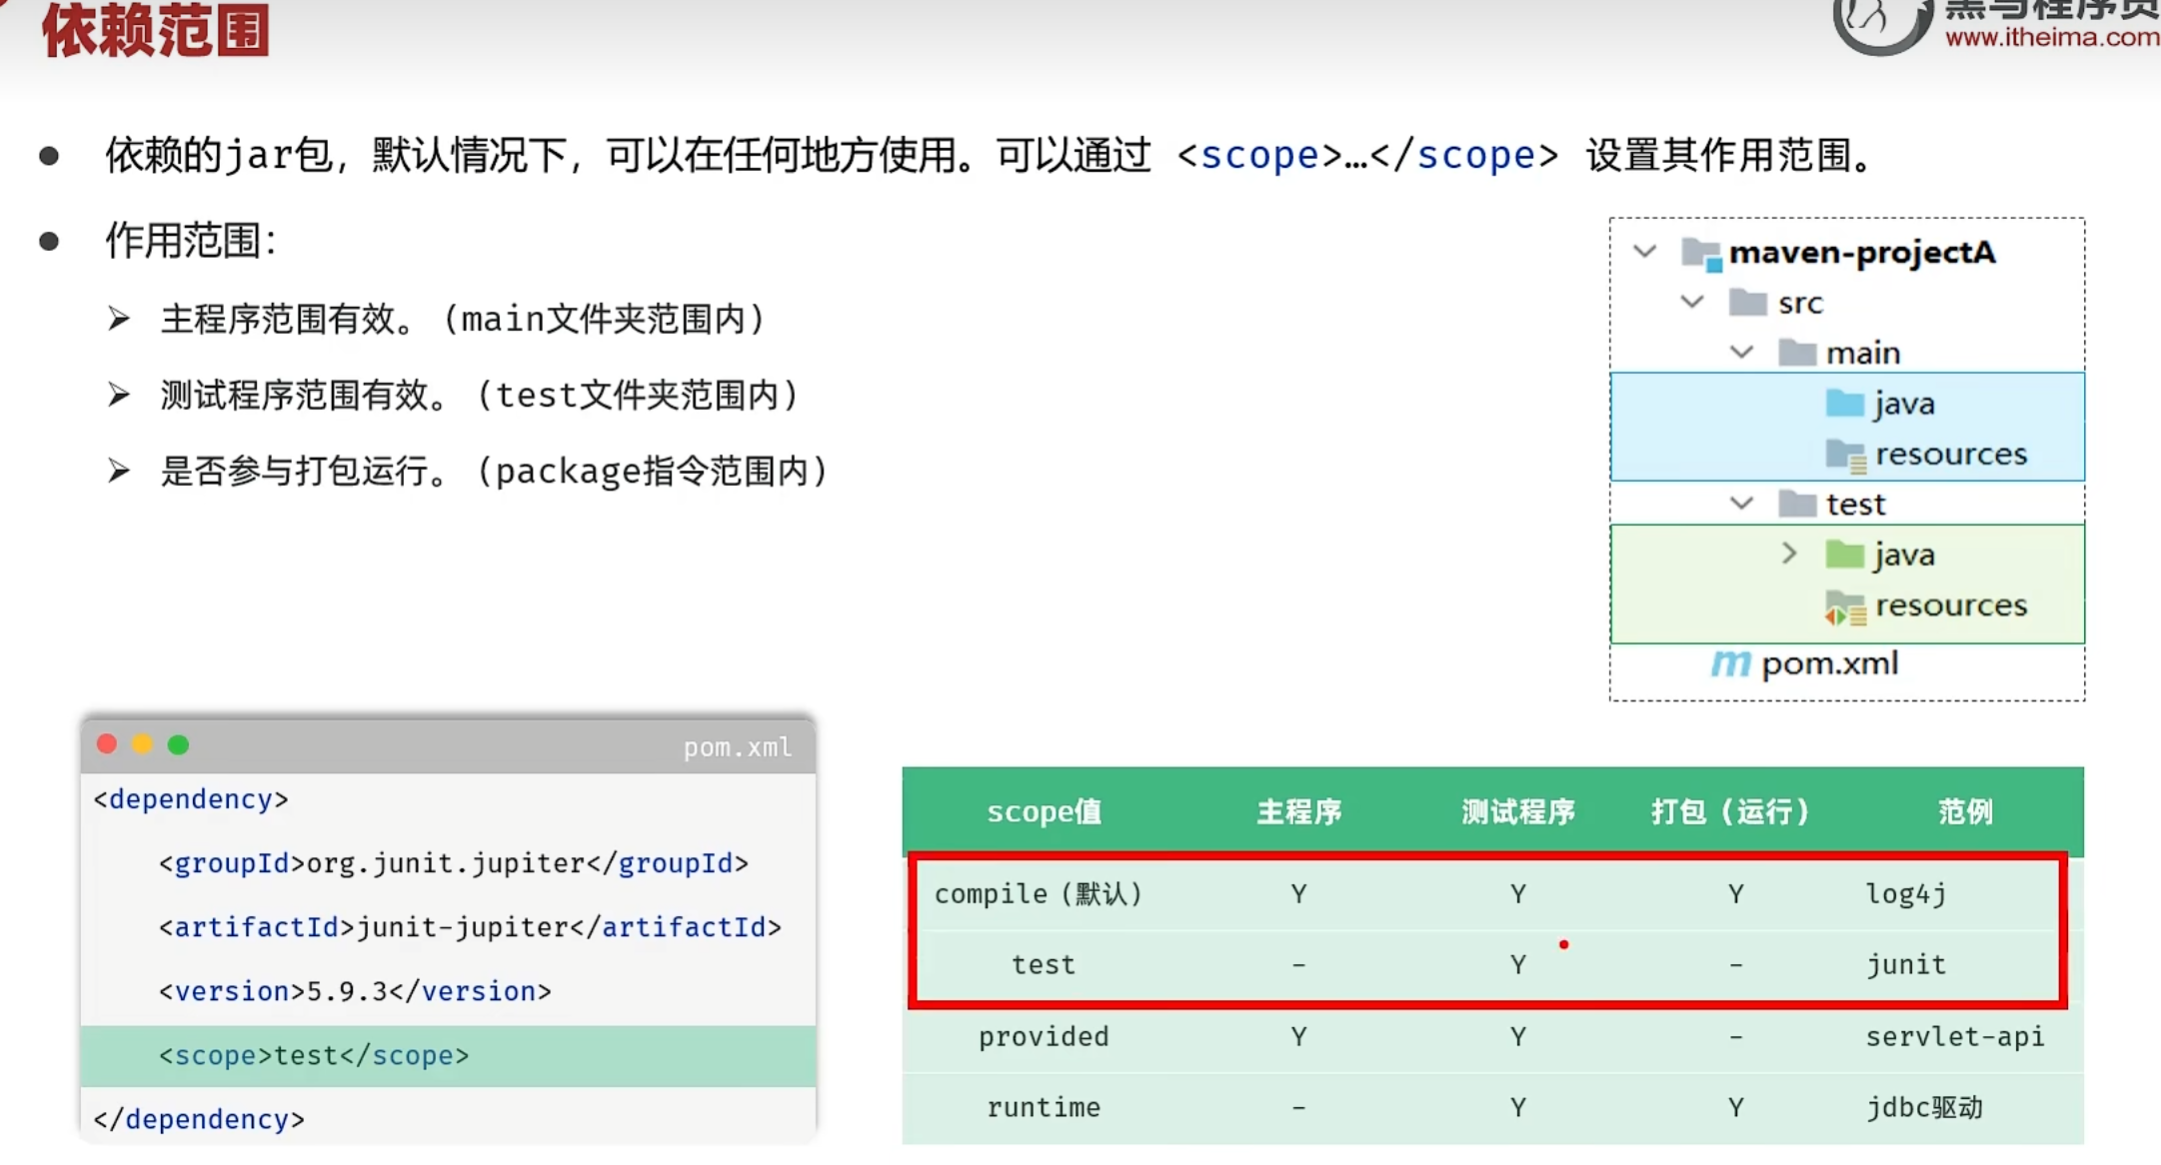Expand the test java folder arrow

point(1789,553)
